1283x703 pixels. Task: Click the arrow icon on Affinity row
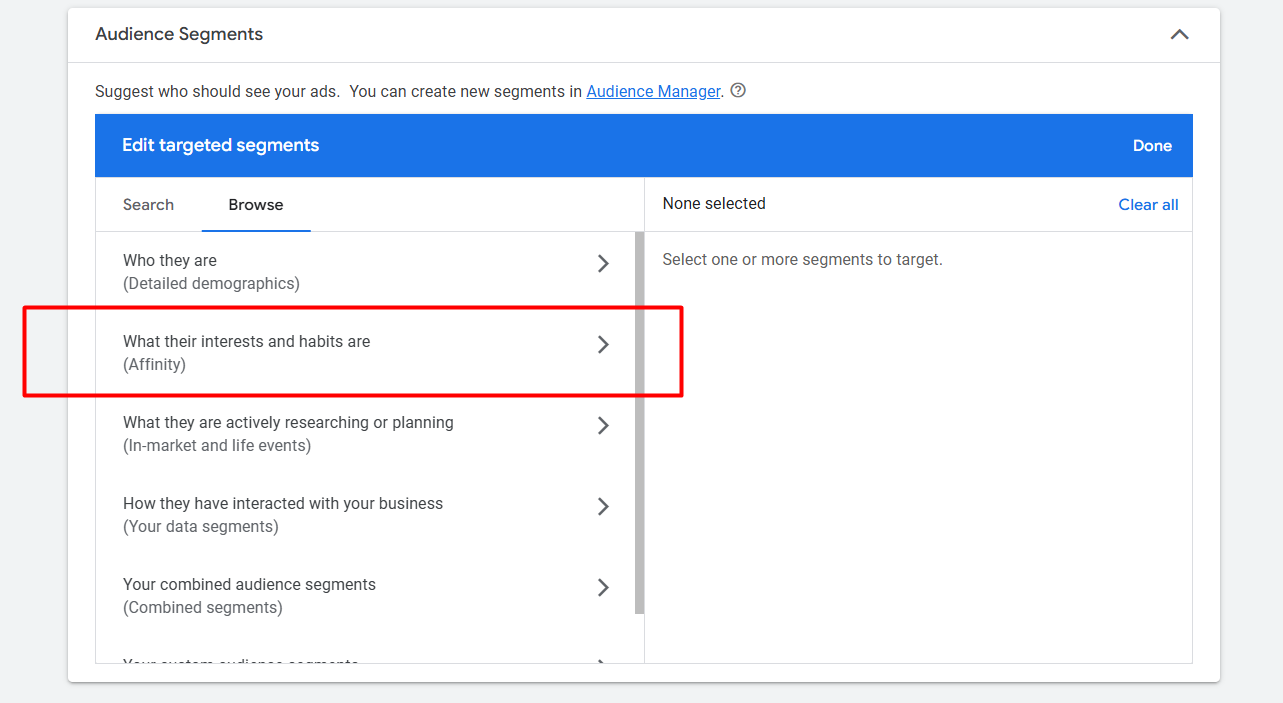[x=603, y=345]
